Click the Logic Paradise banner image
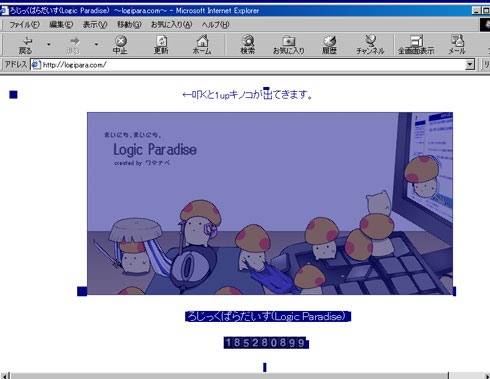 pyautogui.click(x=270, y=203)
